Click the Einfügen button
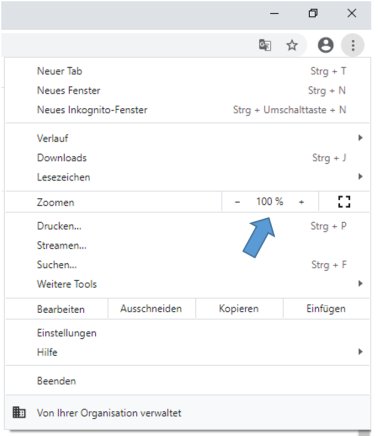Image resolution: width=380 pixels, height=436 pixels. coord(326,309)
